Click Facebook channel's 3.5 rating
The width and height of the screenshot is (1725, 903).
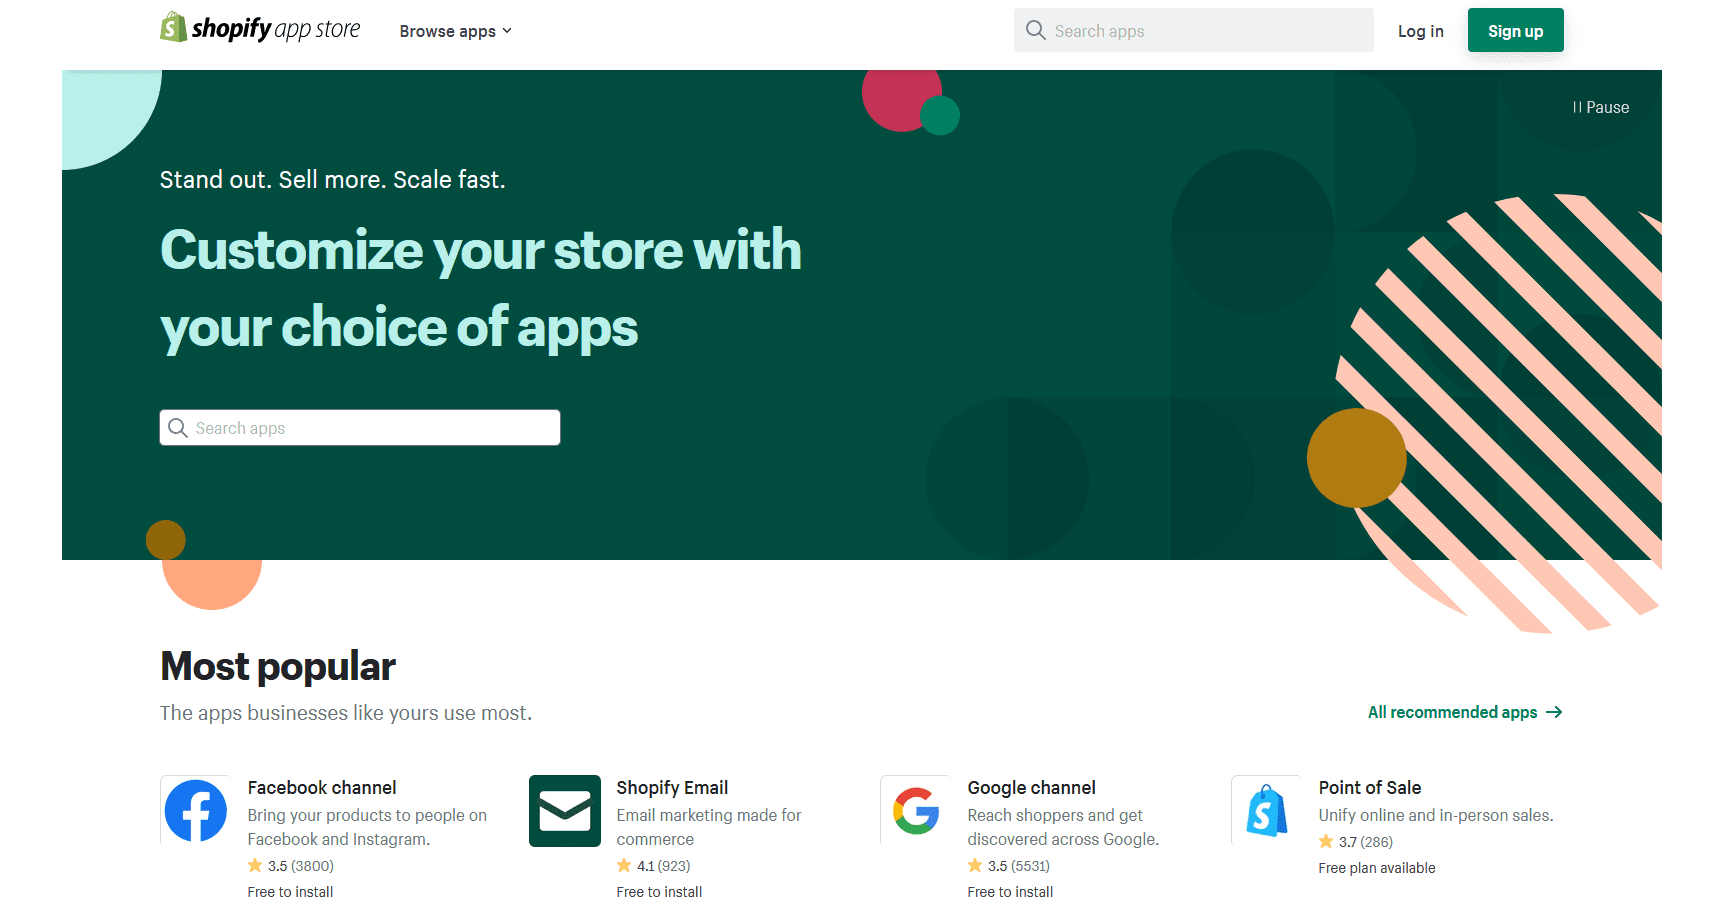pyautogui.click(x=278, y=865)
